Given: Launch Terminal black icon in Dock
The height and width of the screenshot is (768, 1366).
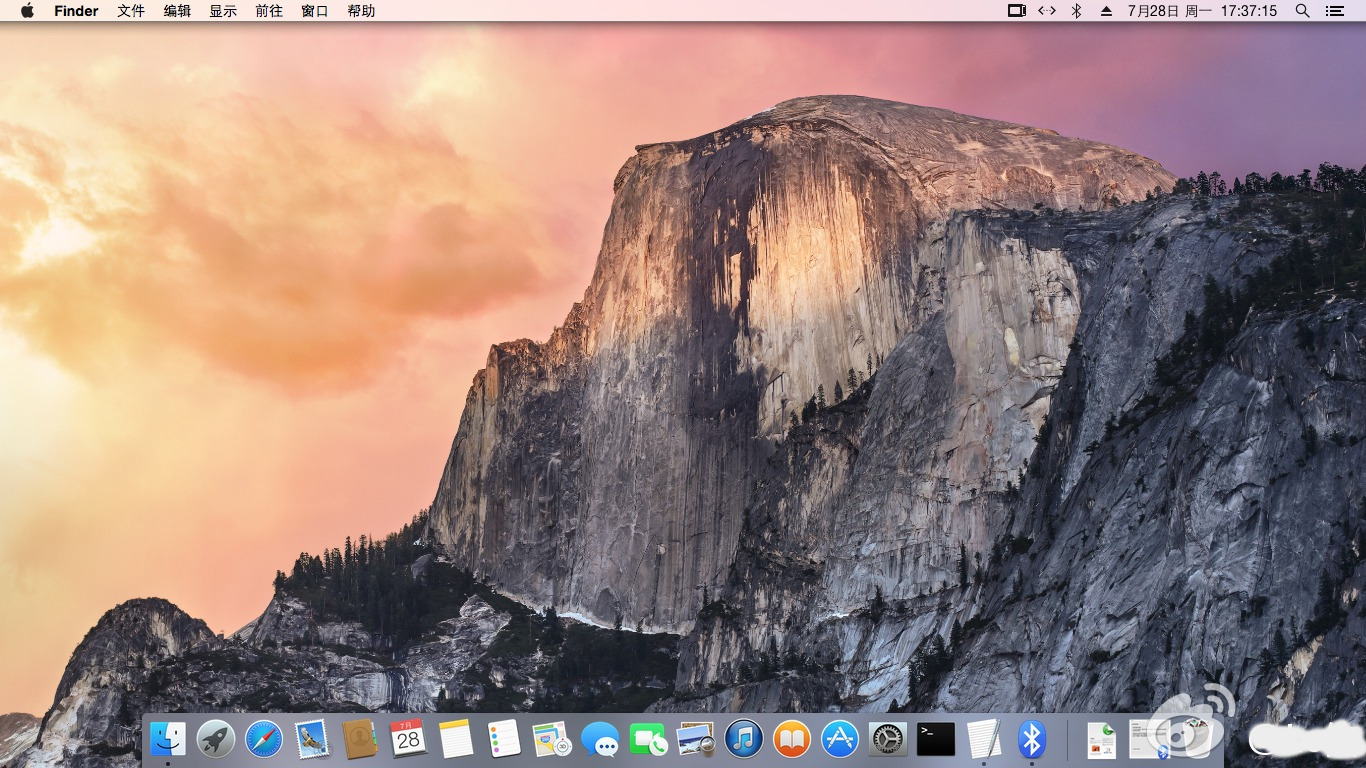Looking at the screenshot, I should 936,740.
